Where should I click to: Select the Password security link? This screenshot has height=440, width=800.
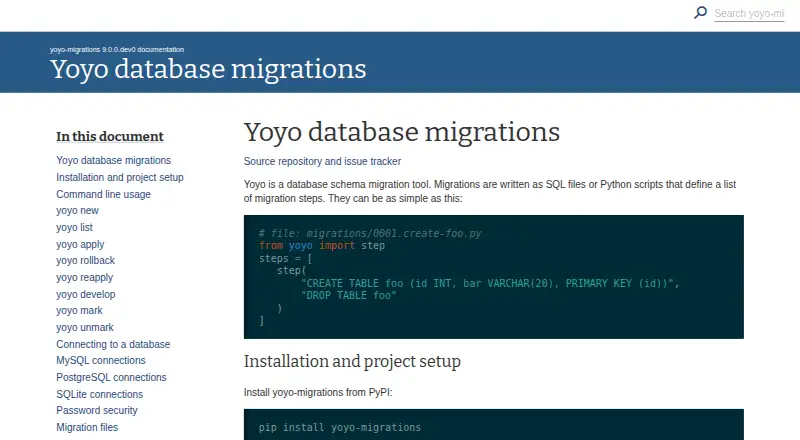tap(97, 410)
